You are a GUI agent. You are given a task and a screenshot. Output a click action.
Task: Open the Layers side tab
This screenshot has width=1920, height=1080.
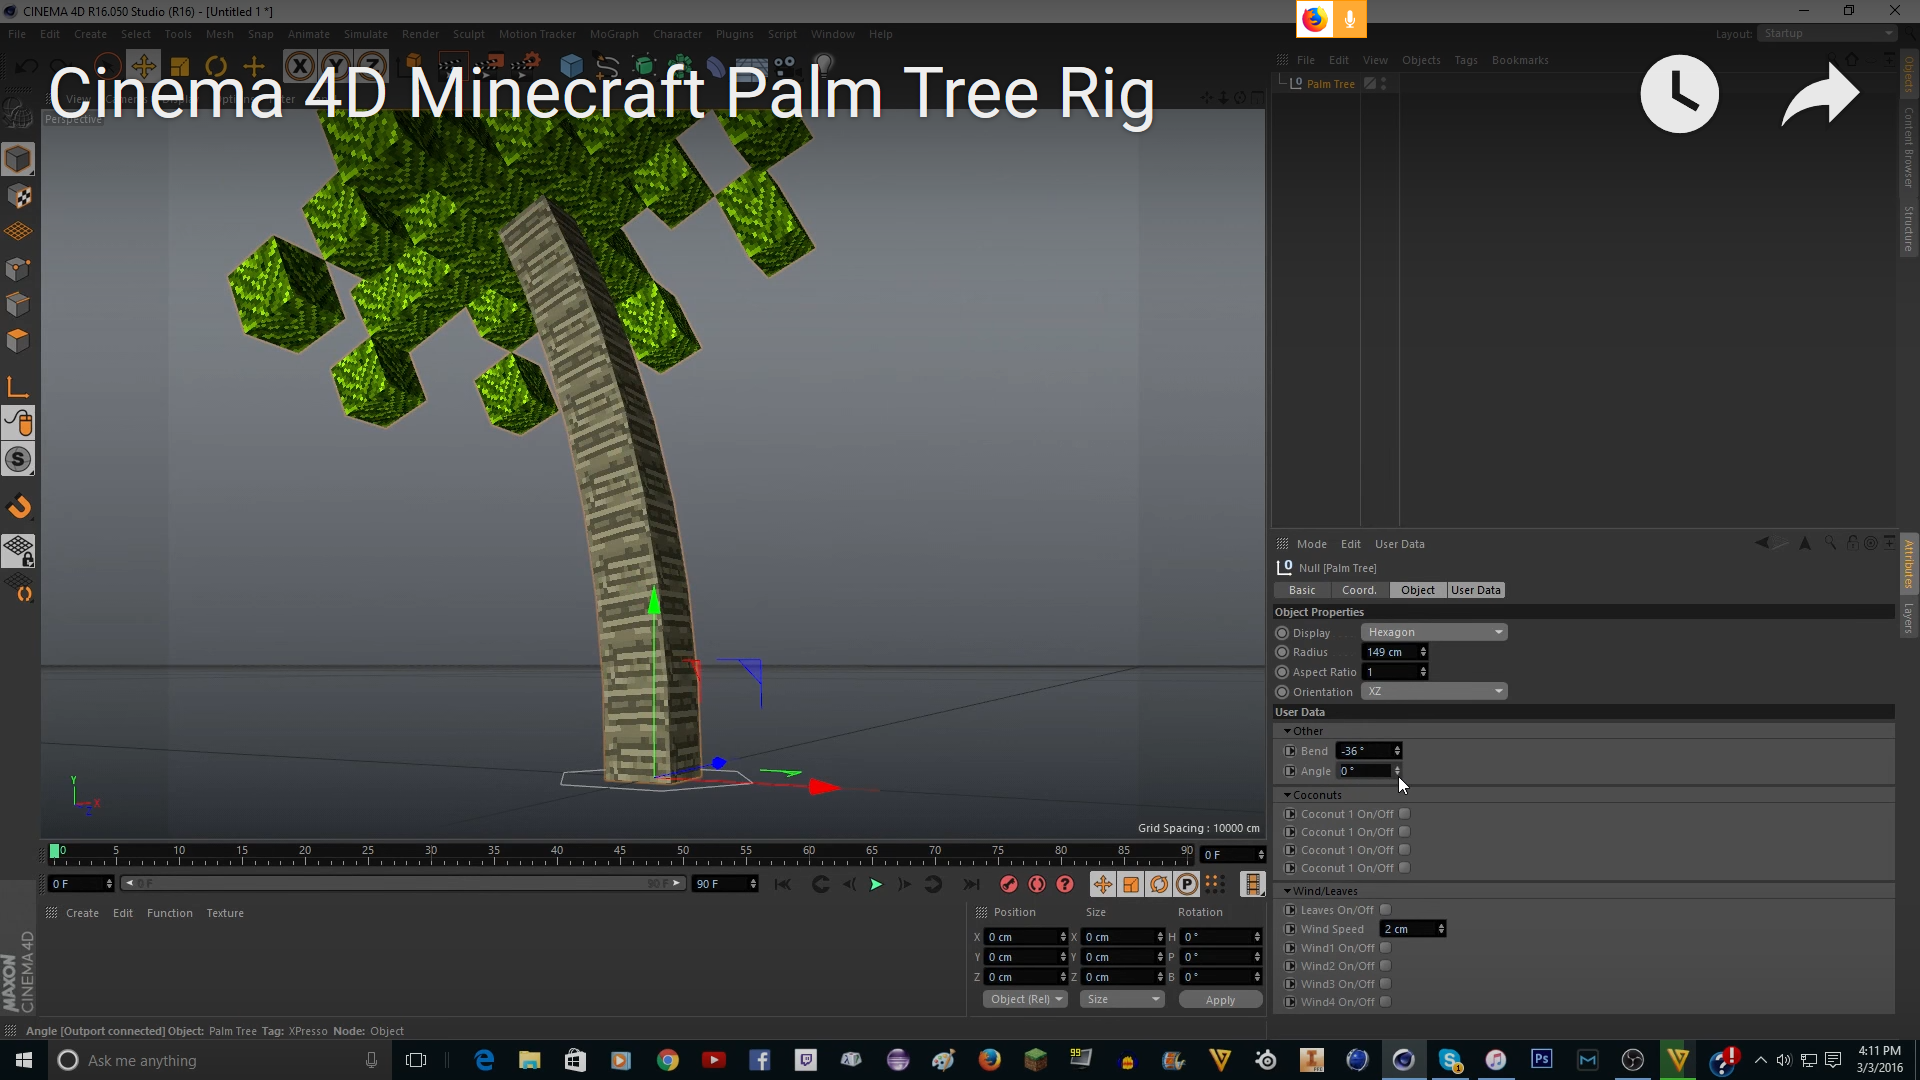pos(1908,618)
